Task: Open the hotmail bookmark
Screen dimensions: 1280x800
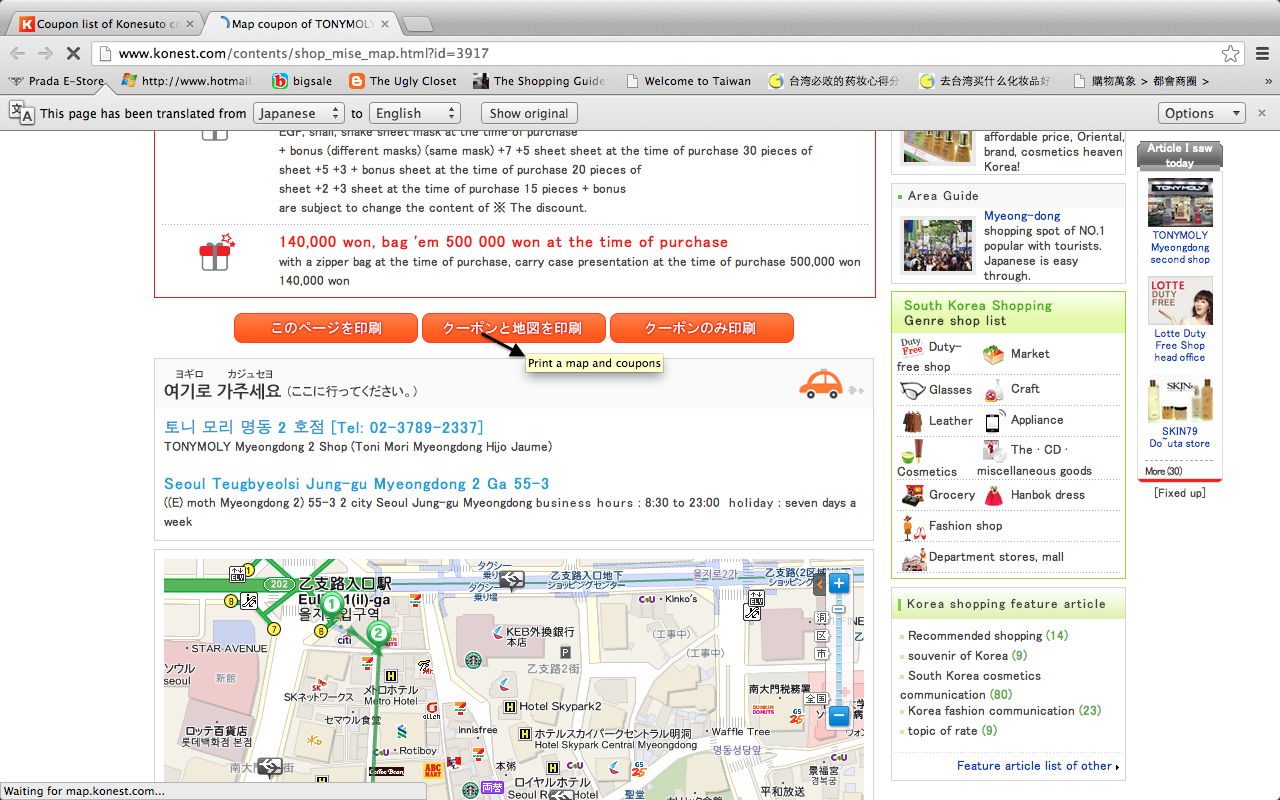Action: 187,81
